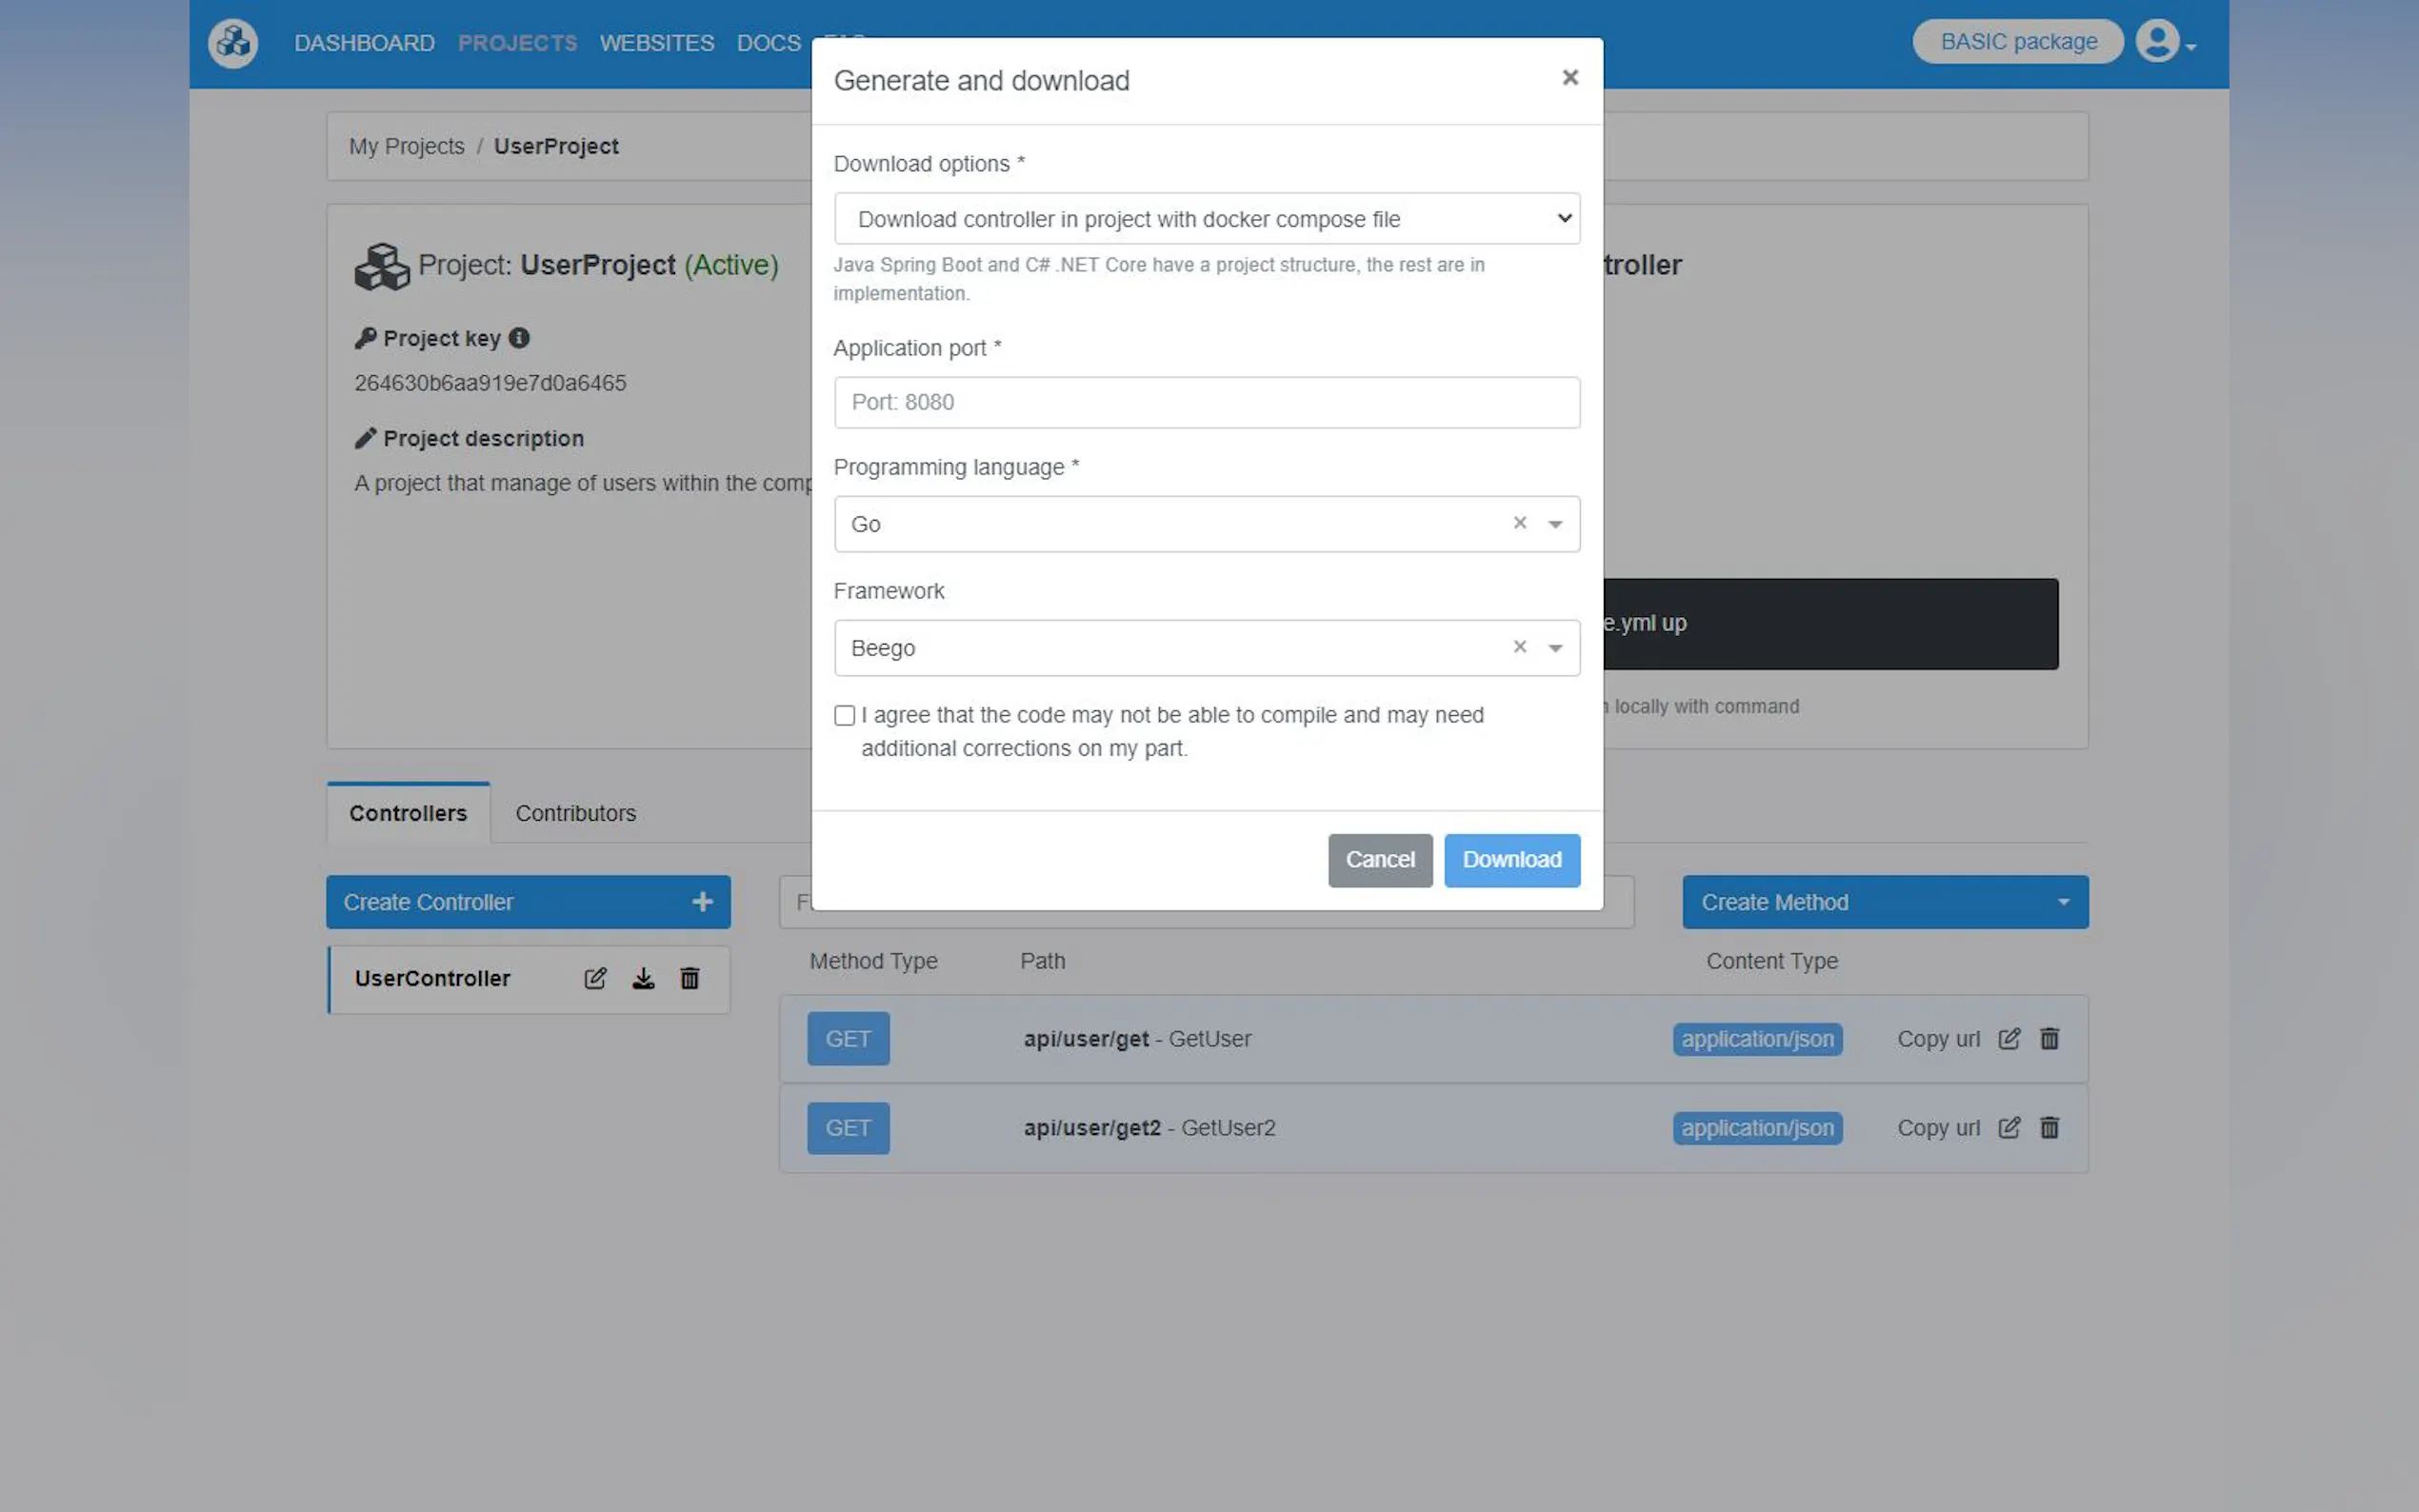Click trash icon for UserController
Viewport: 2419px width, 1512px height.
(x=690, y=978)
